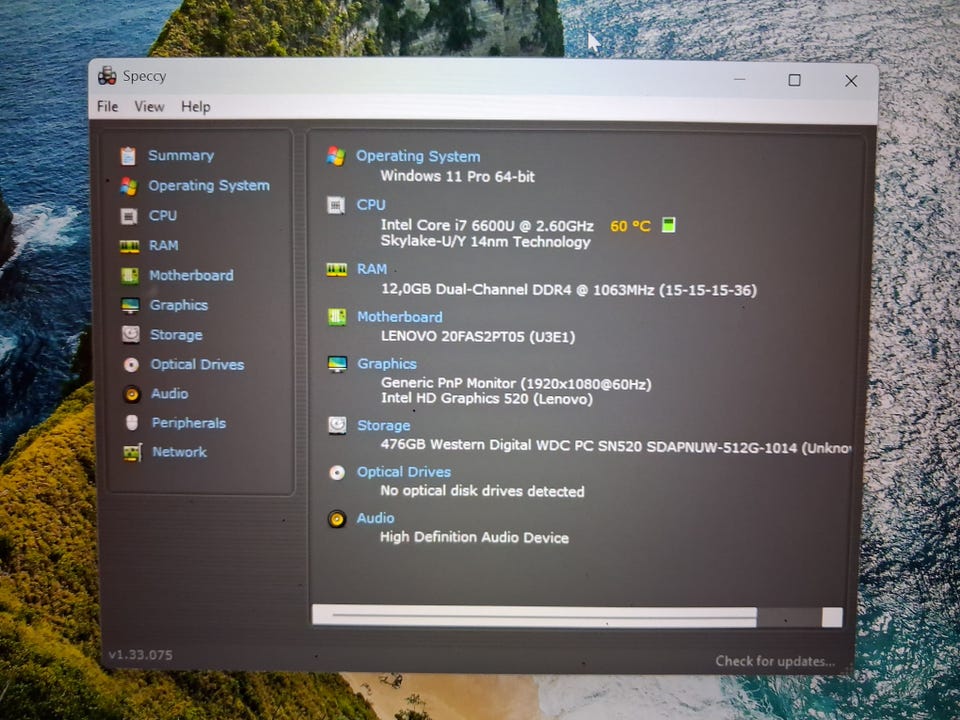Click the RAM stick icon in sidebar
Screen dimensions: 960x720
[129, 246]
